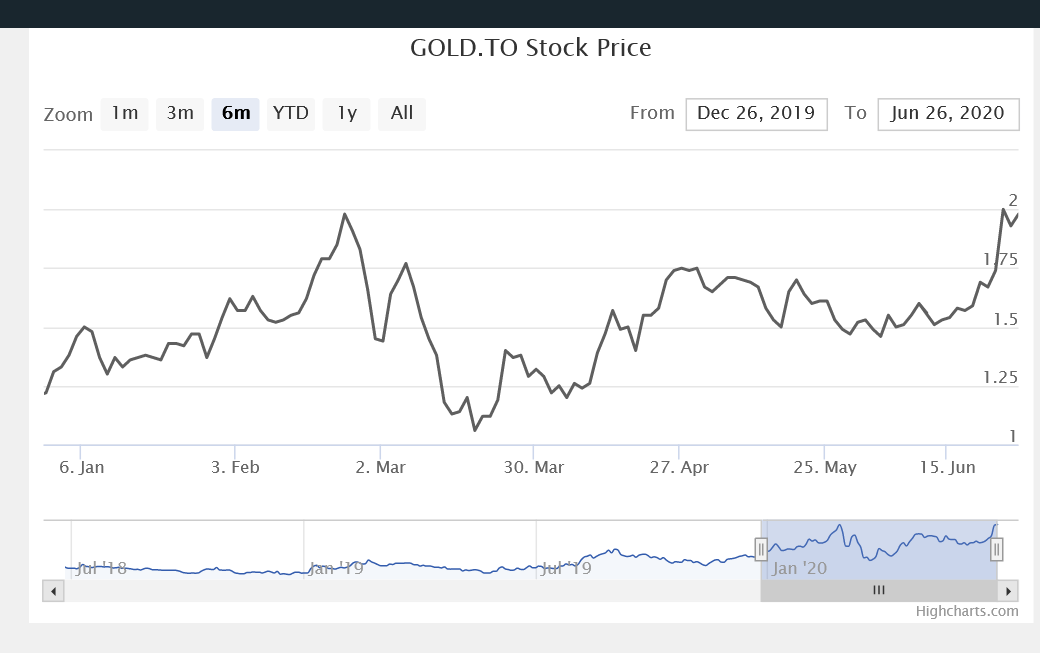Click navigator at Jul '18 label
The height and width of the screenshot is (653, 1040).
click(101, 568)
